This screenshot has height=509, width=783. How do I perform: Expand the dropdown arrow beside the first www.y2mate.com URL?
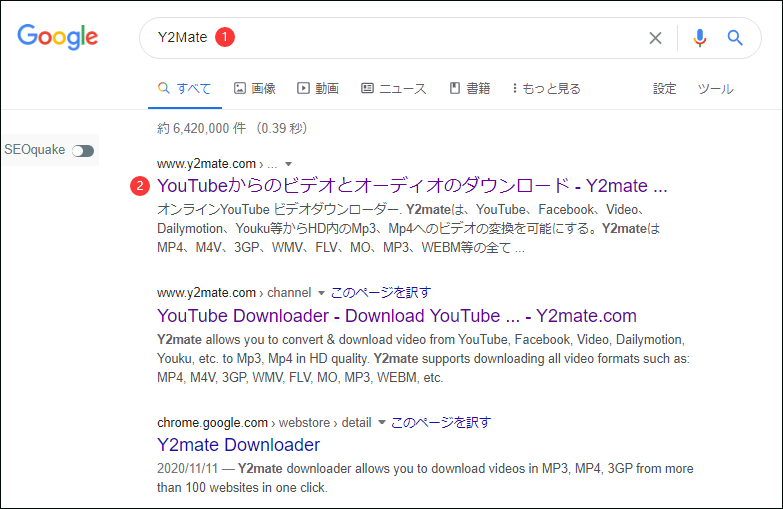[x=288, y=164]
